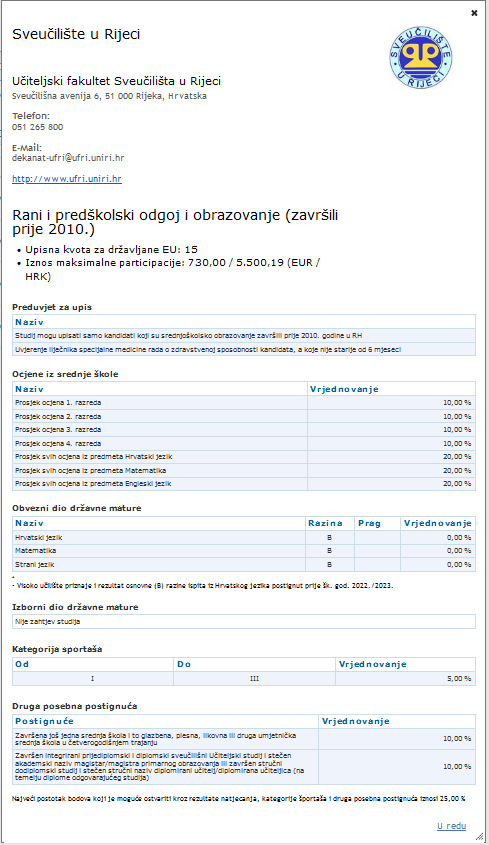The height and width of the screenshot is (845, 489).
Task: Click row 'Prosjek svih ocjena iz predmeta Engleski jezik'
Action: coord(244,483)
